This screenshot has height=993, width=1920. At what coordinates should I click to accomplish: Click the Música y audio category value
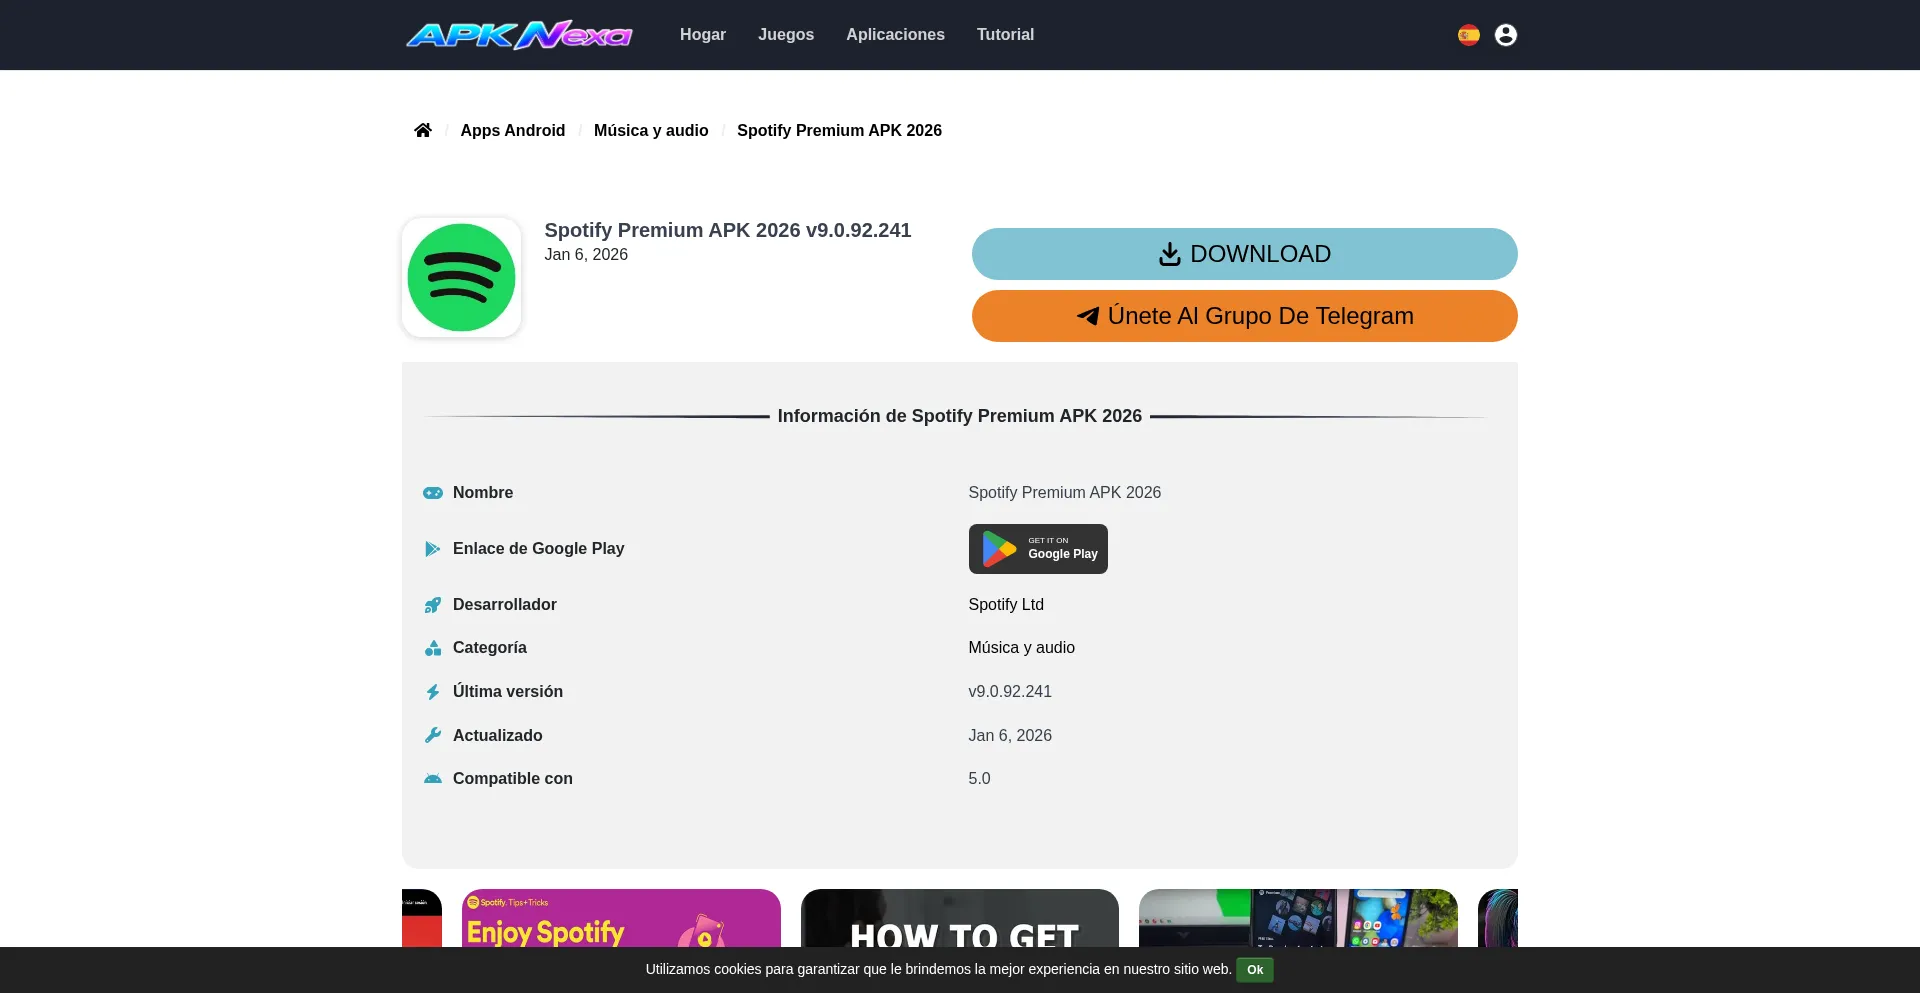1021,648
